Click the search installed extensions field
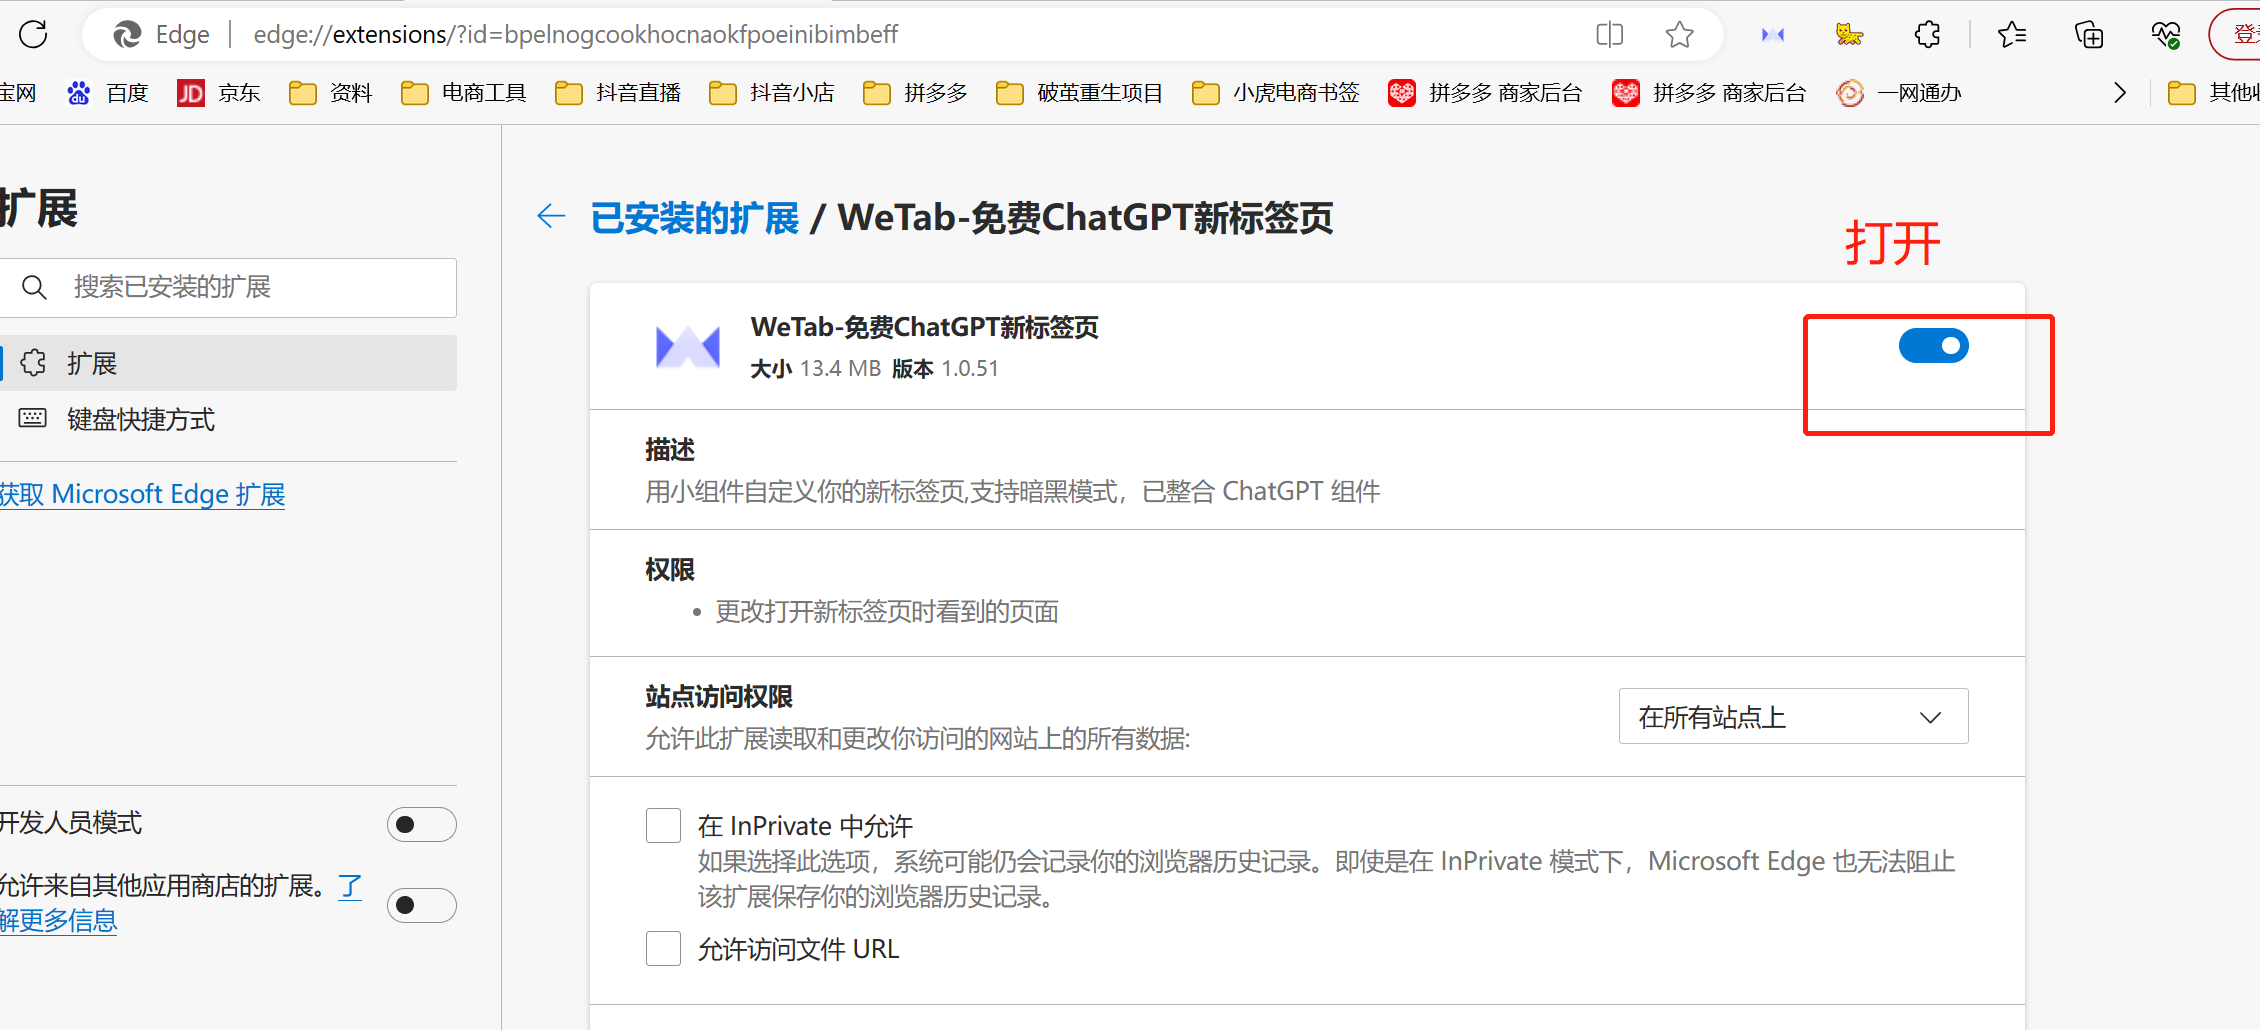Image resolution: width=2260 pixels, height=1030 pixels. 228,288
